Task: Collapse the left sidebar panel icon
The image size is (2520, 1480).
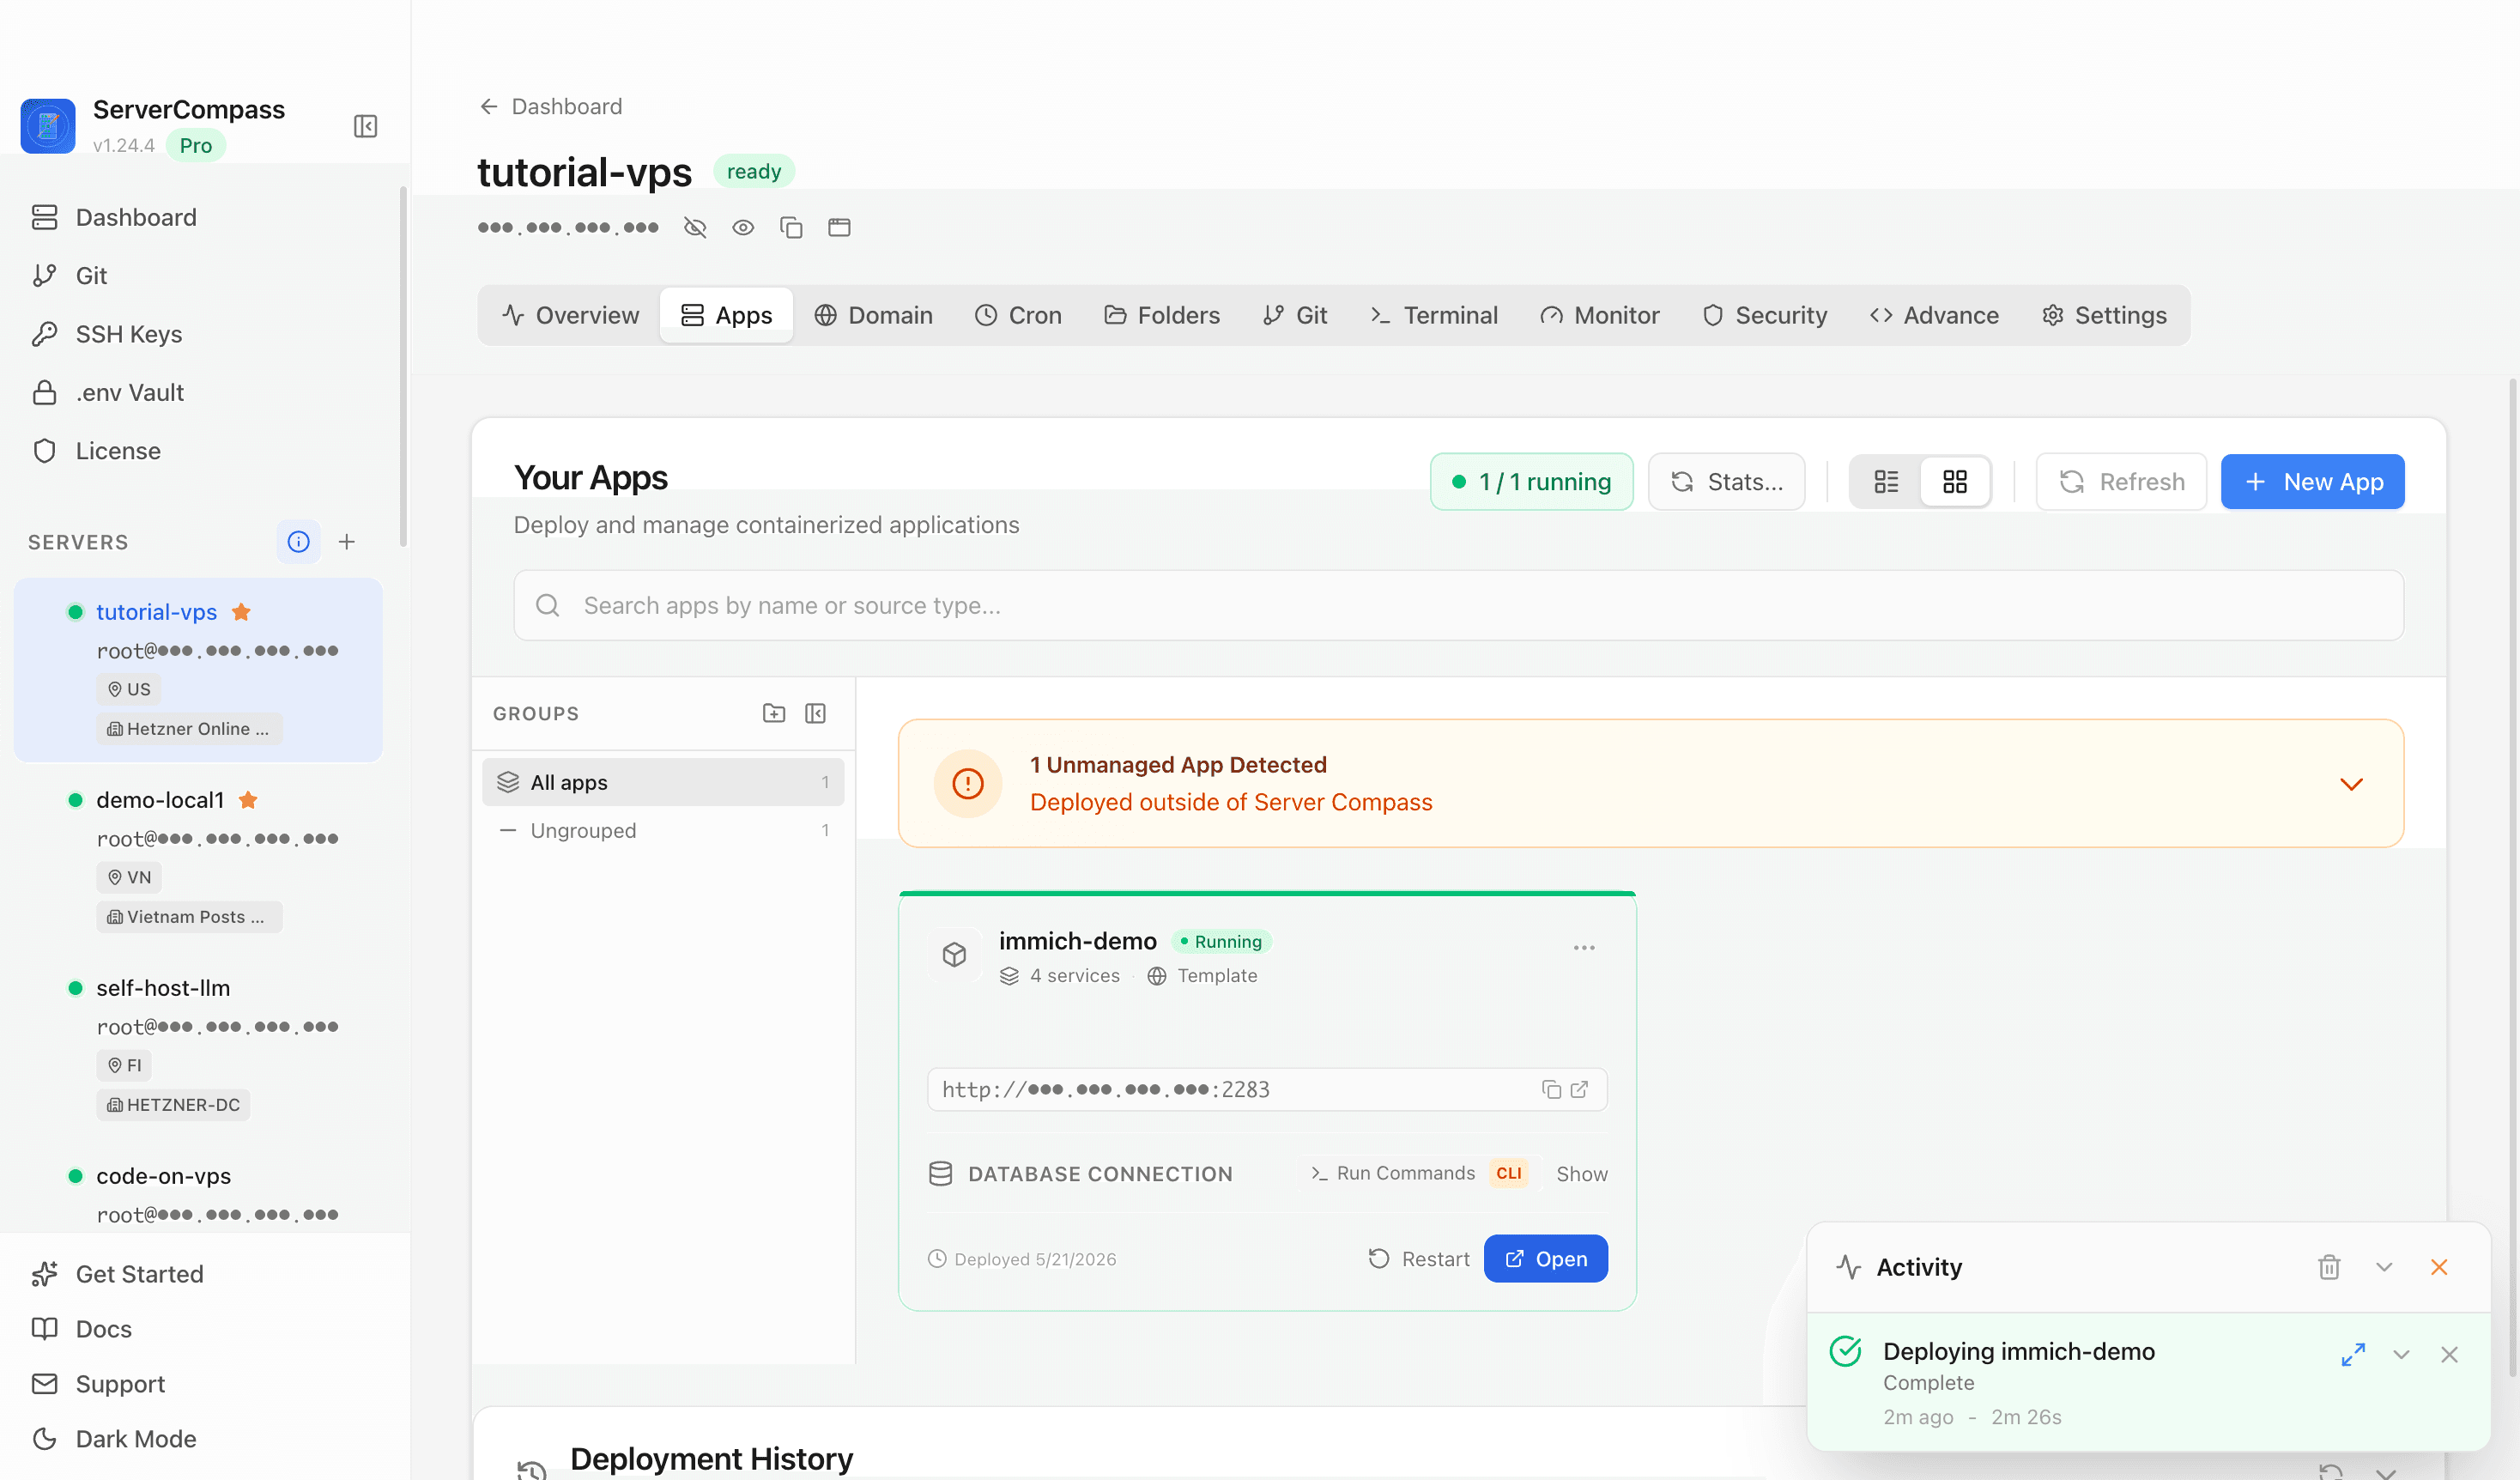Action: point(365,126)
